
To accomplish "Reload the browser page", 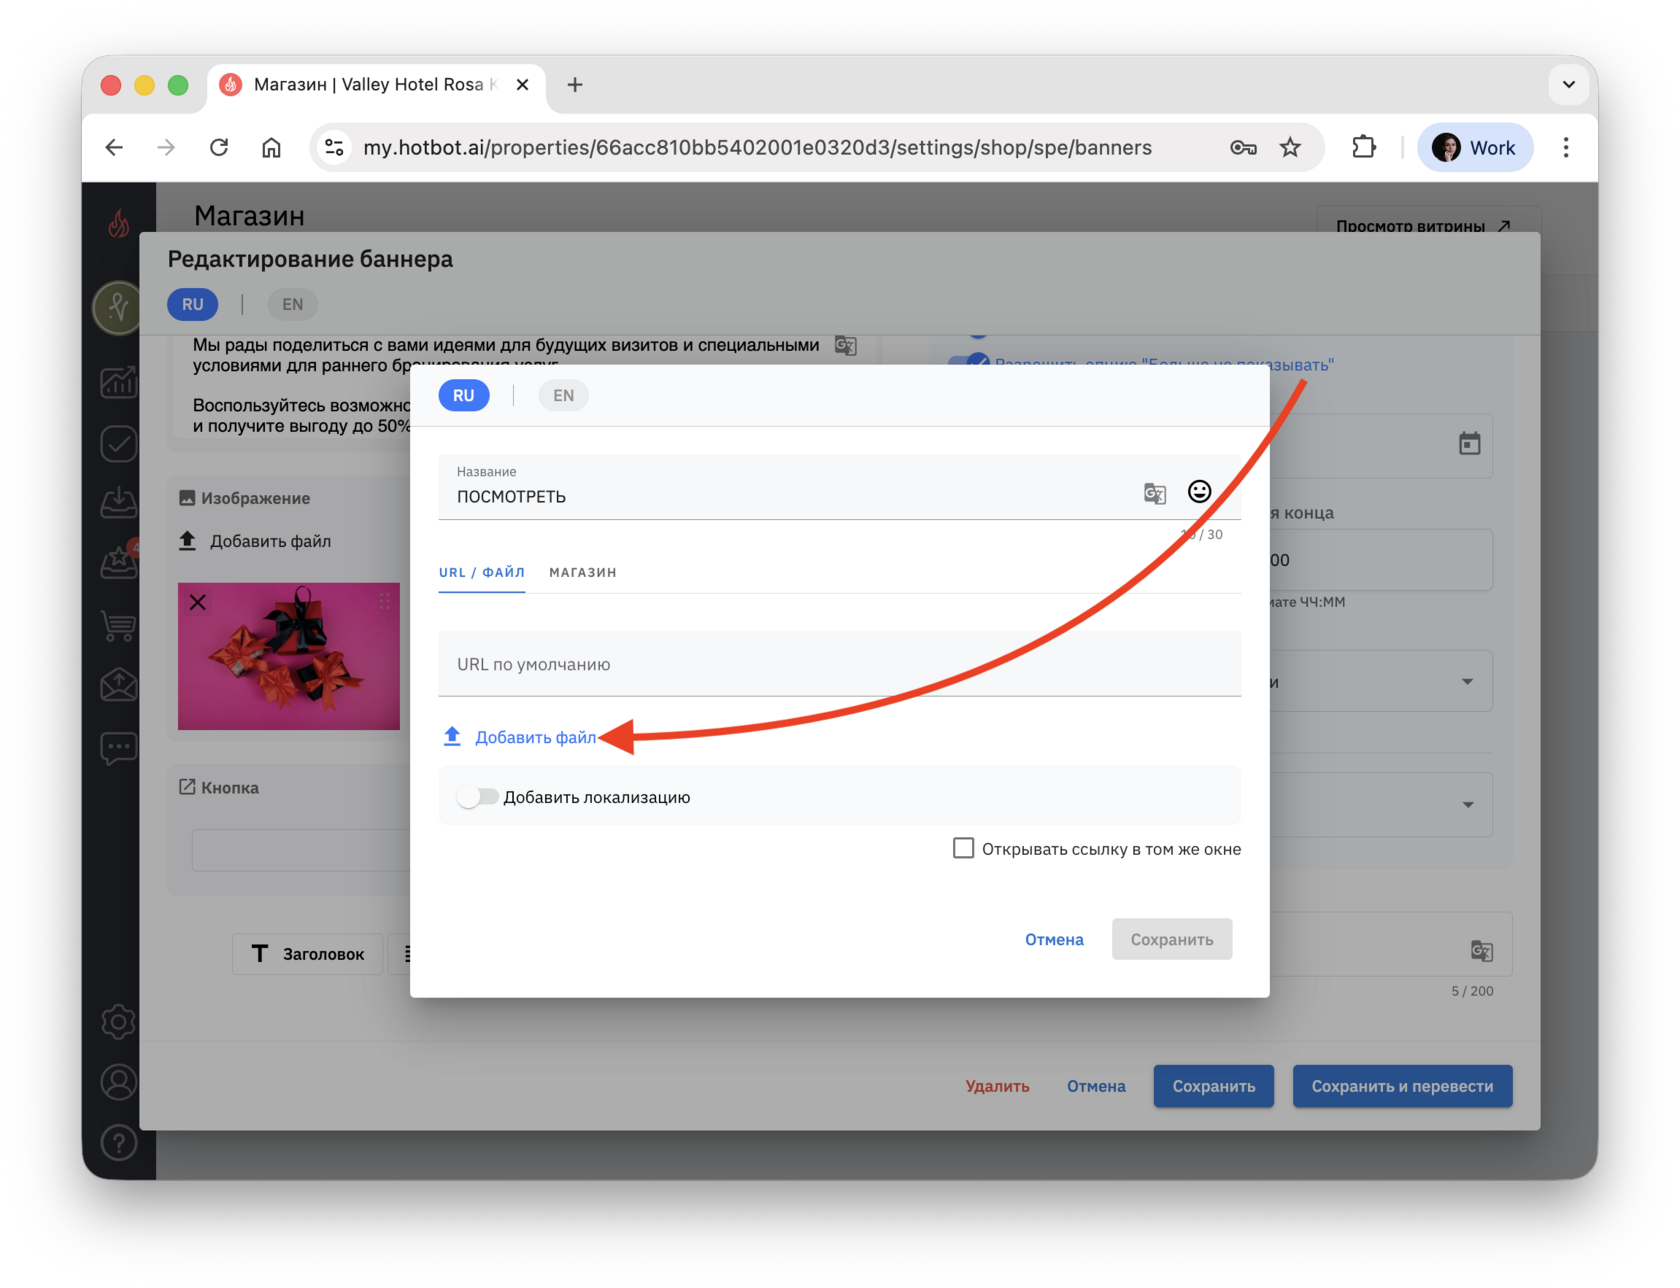I will (x=219, y=148).
